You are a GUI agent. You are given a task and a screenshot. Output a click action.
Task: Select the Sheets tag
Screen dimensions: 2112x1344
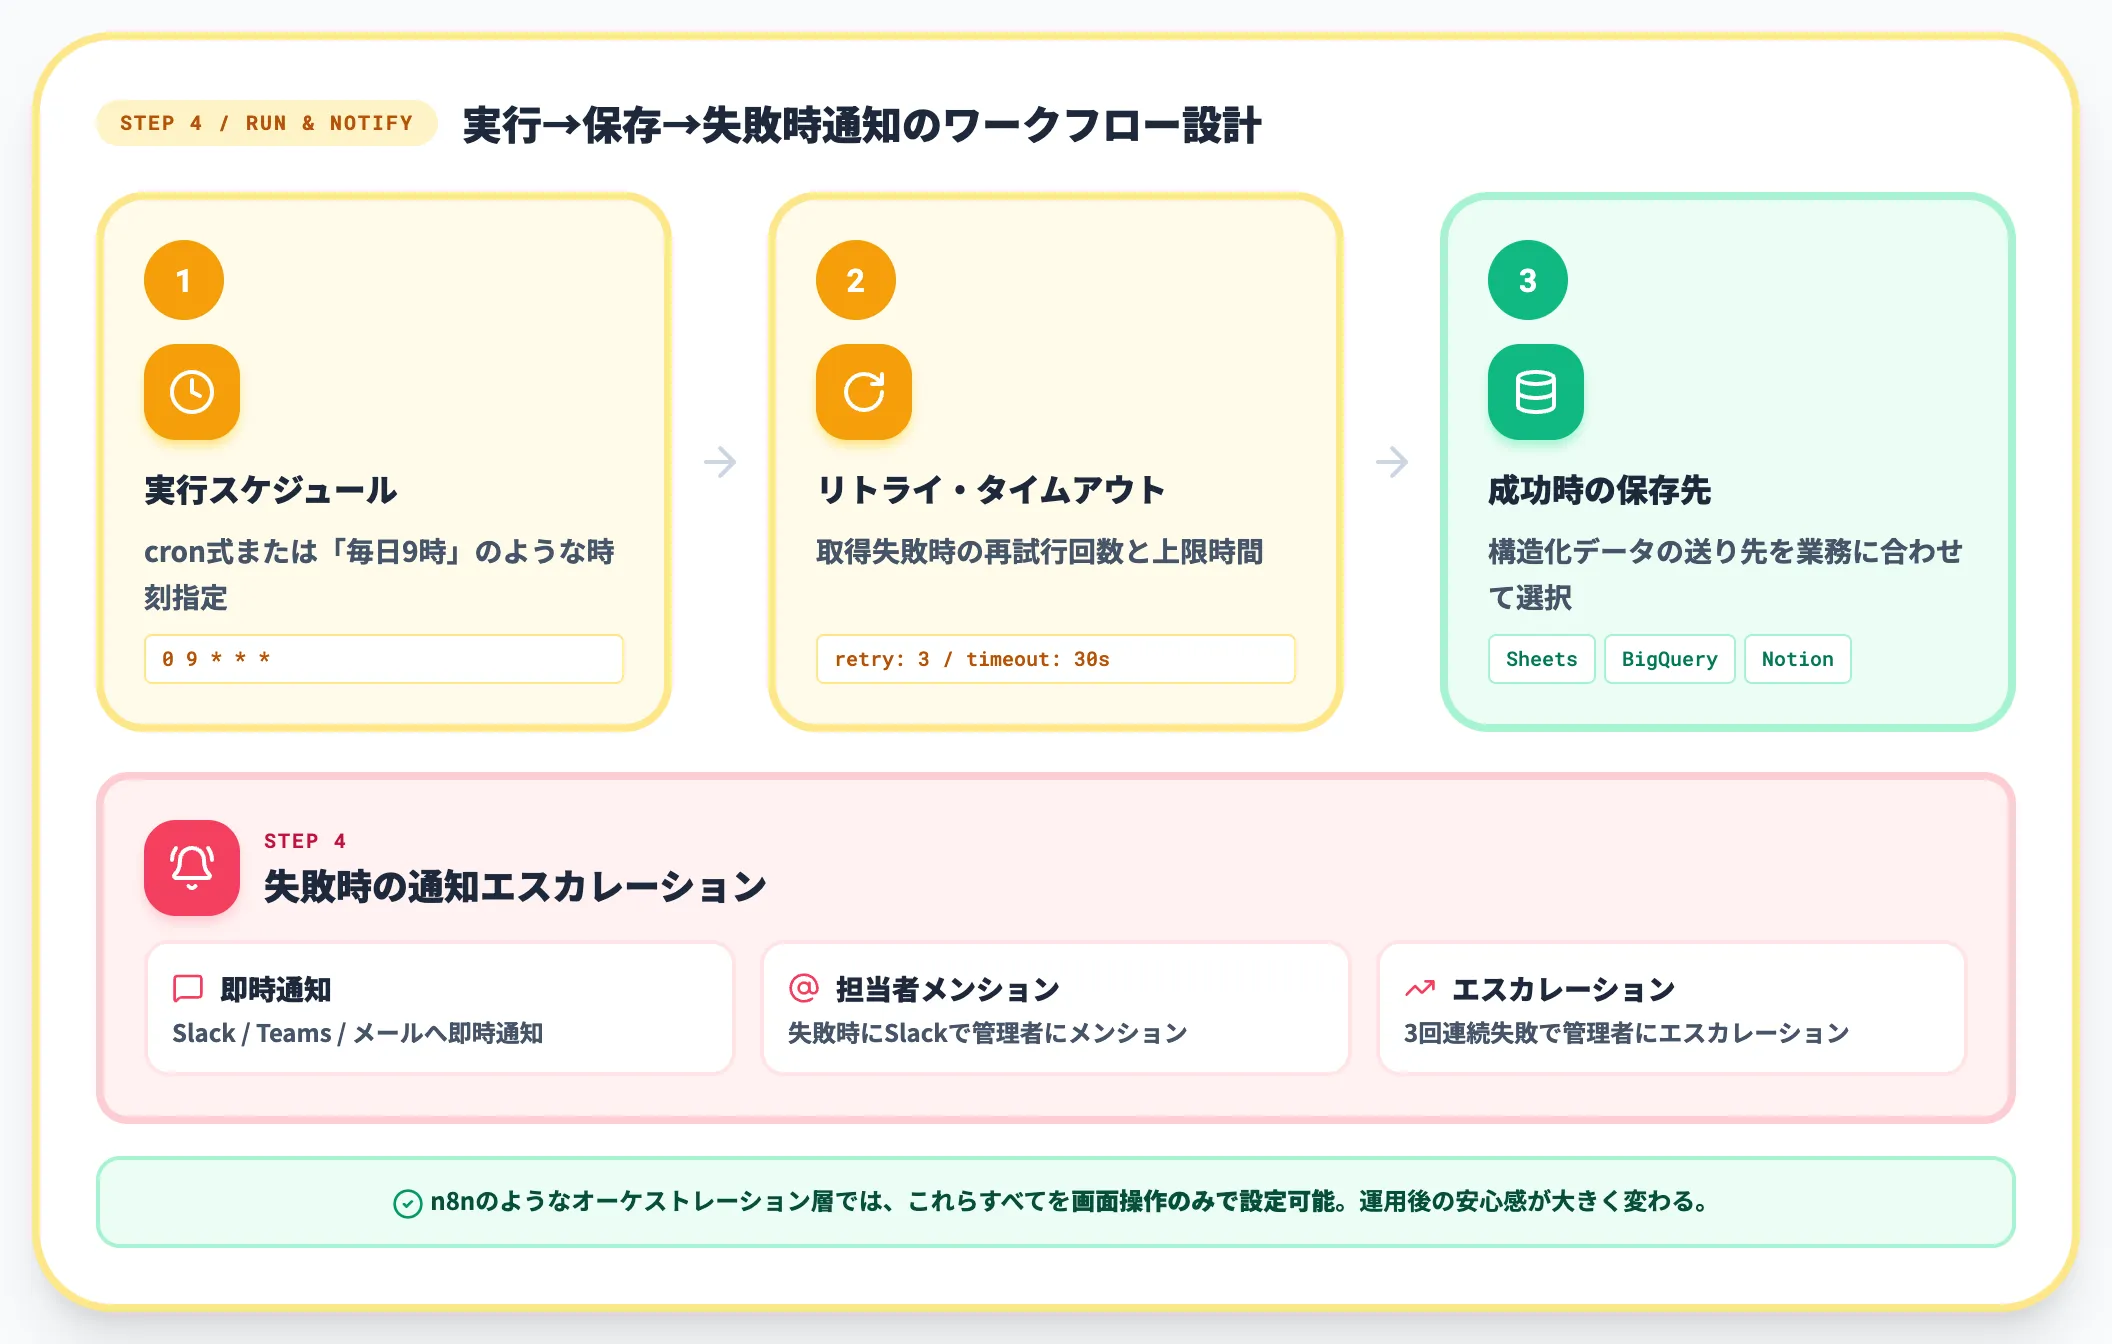click(x=1541, y=659)
